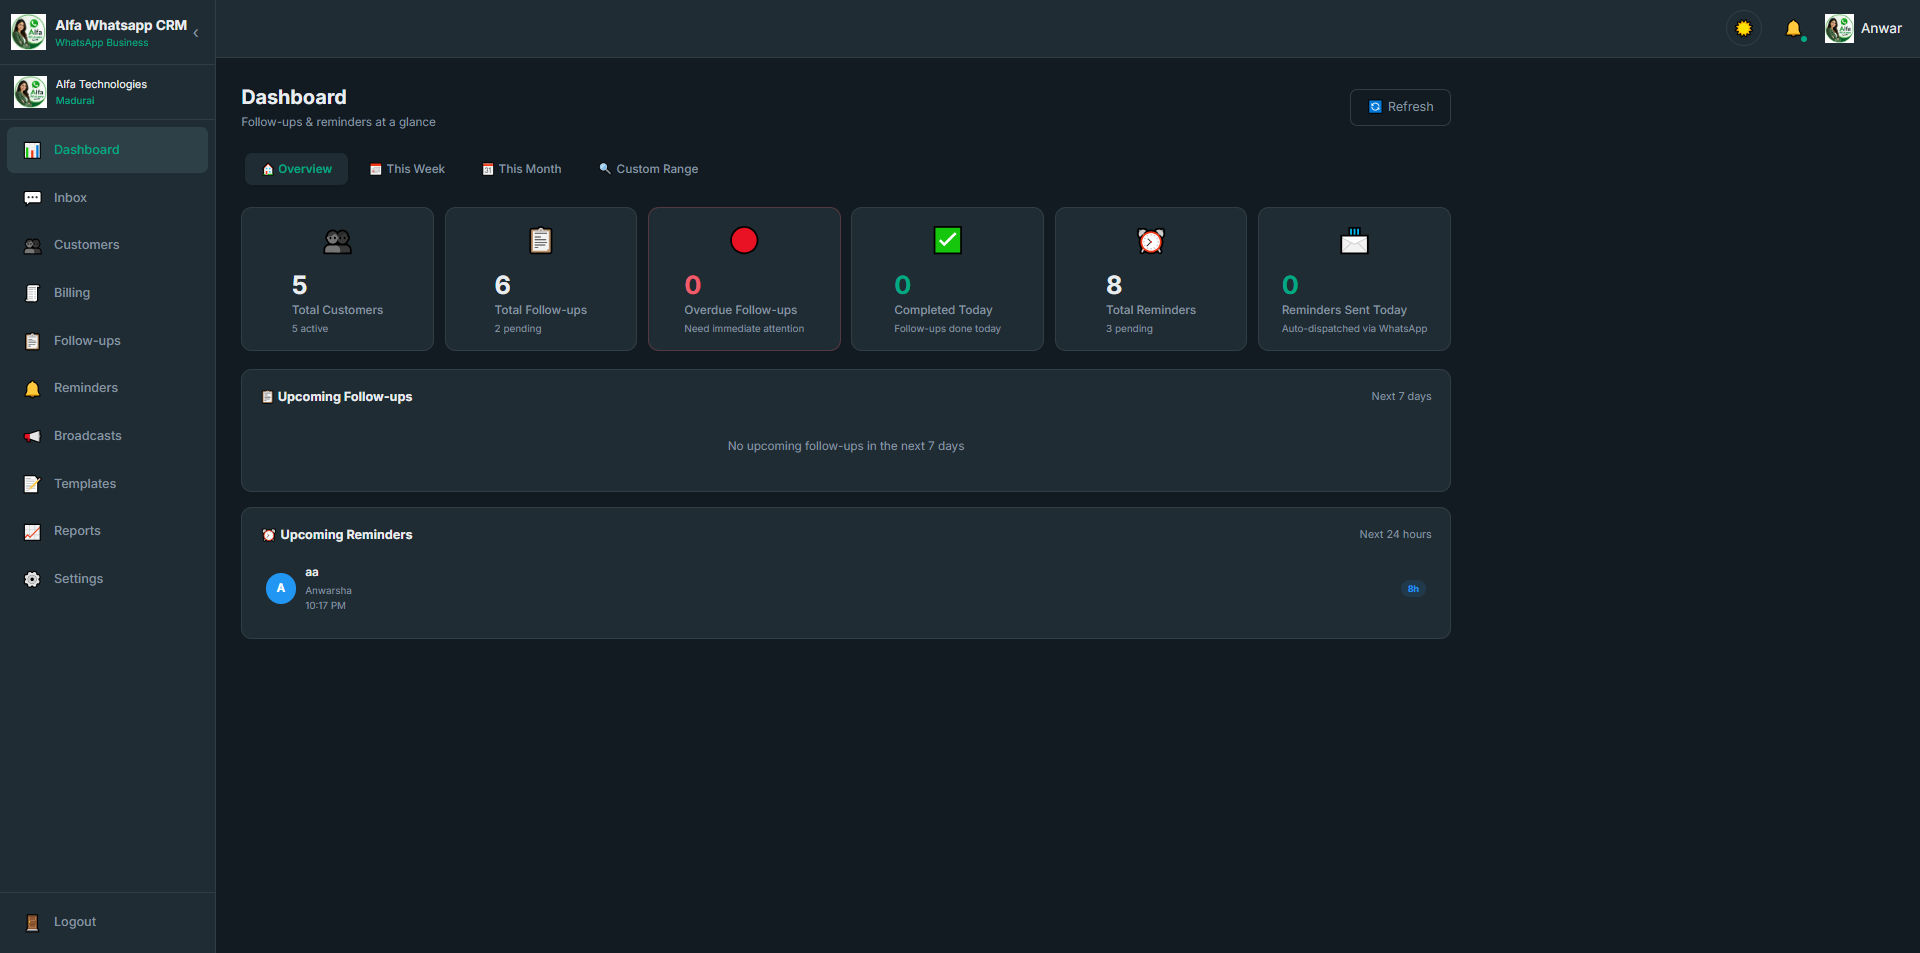Image resolution: width=1920 pixels, height=953 pixels.
Task: Open Inbox from the sidebar
Action: click(107, 198)
